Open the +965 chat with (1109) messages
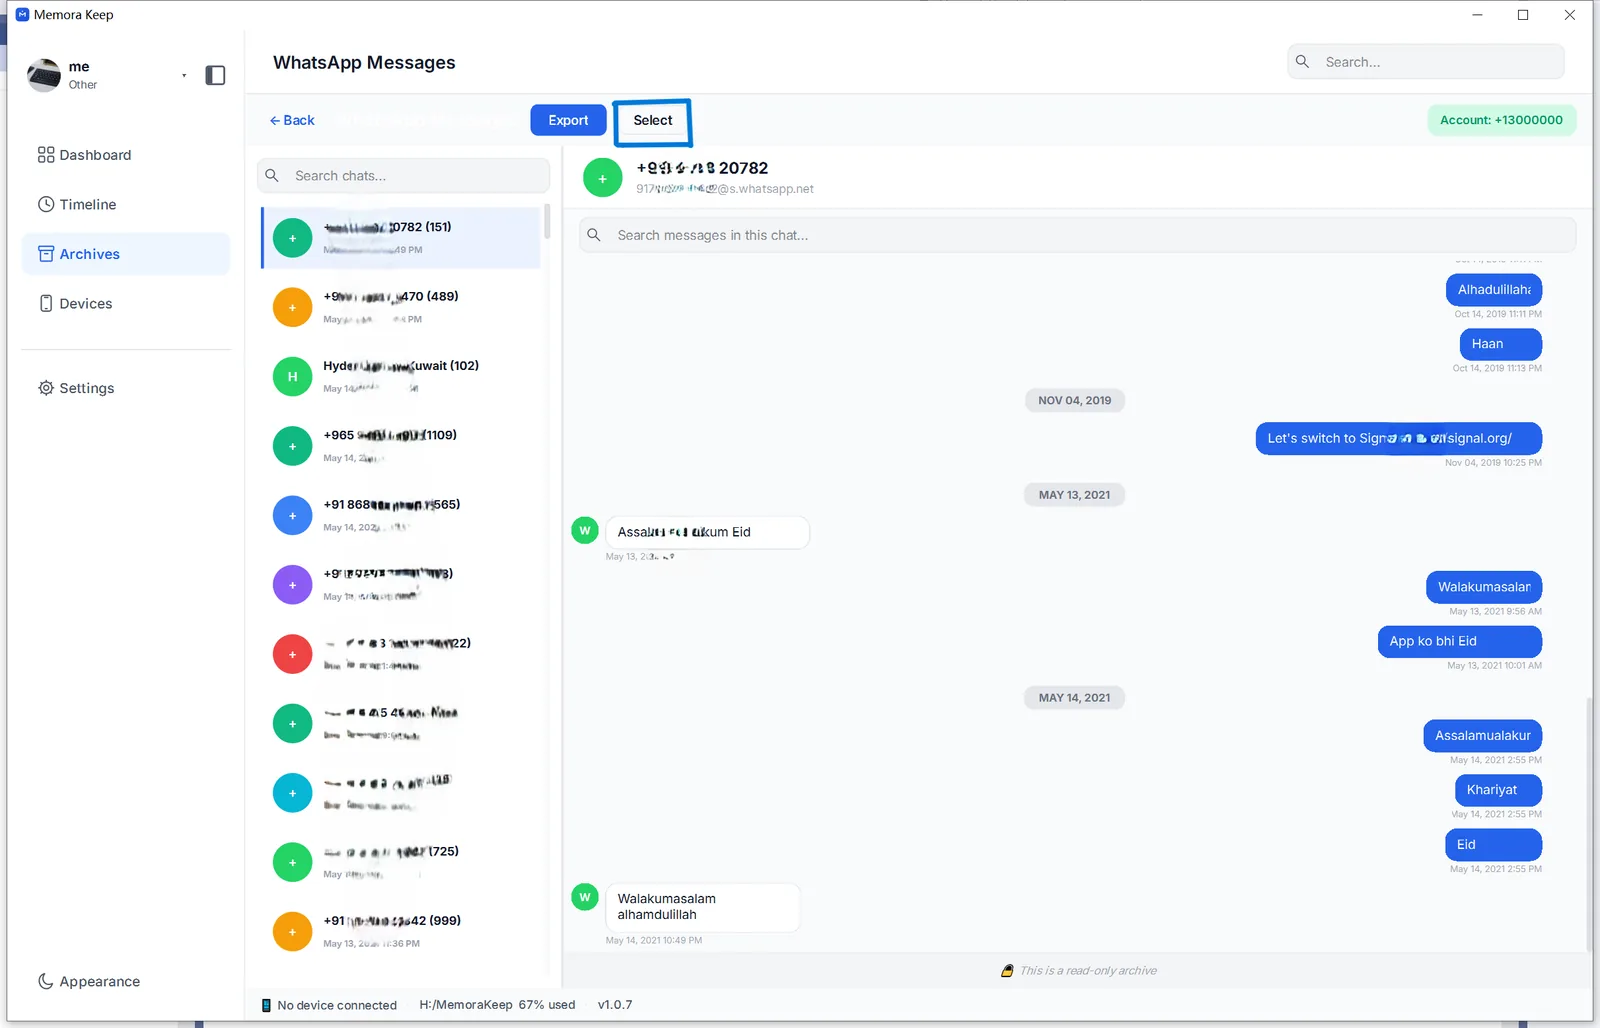Image resolution: width=1600 pixels, height=1028 pixels. tap(401, 446)
